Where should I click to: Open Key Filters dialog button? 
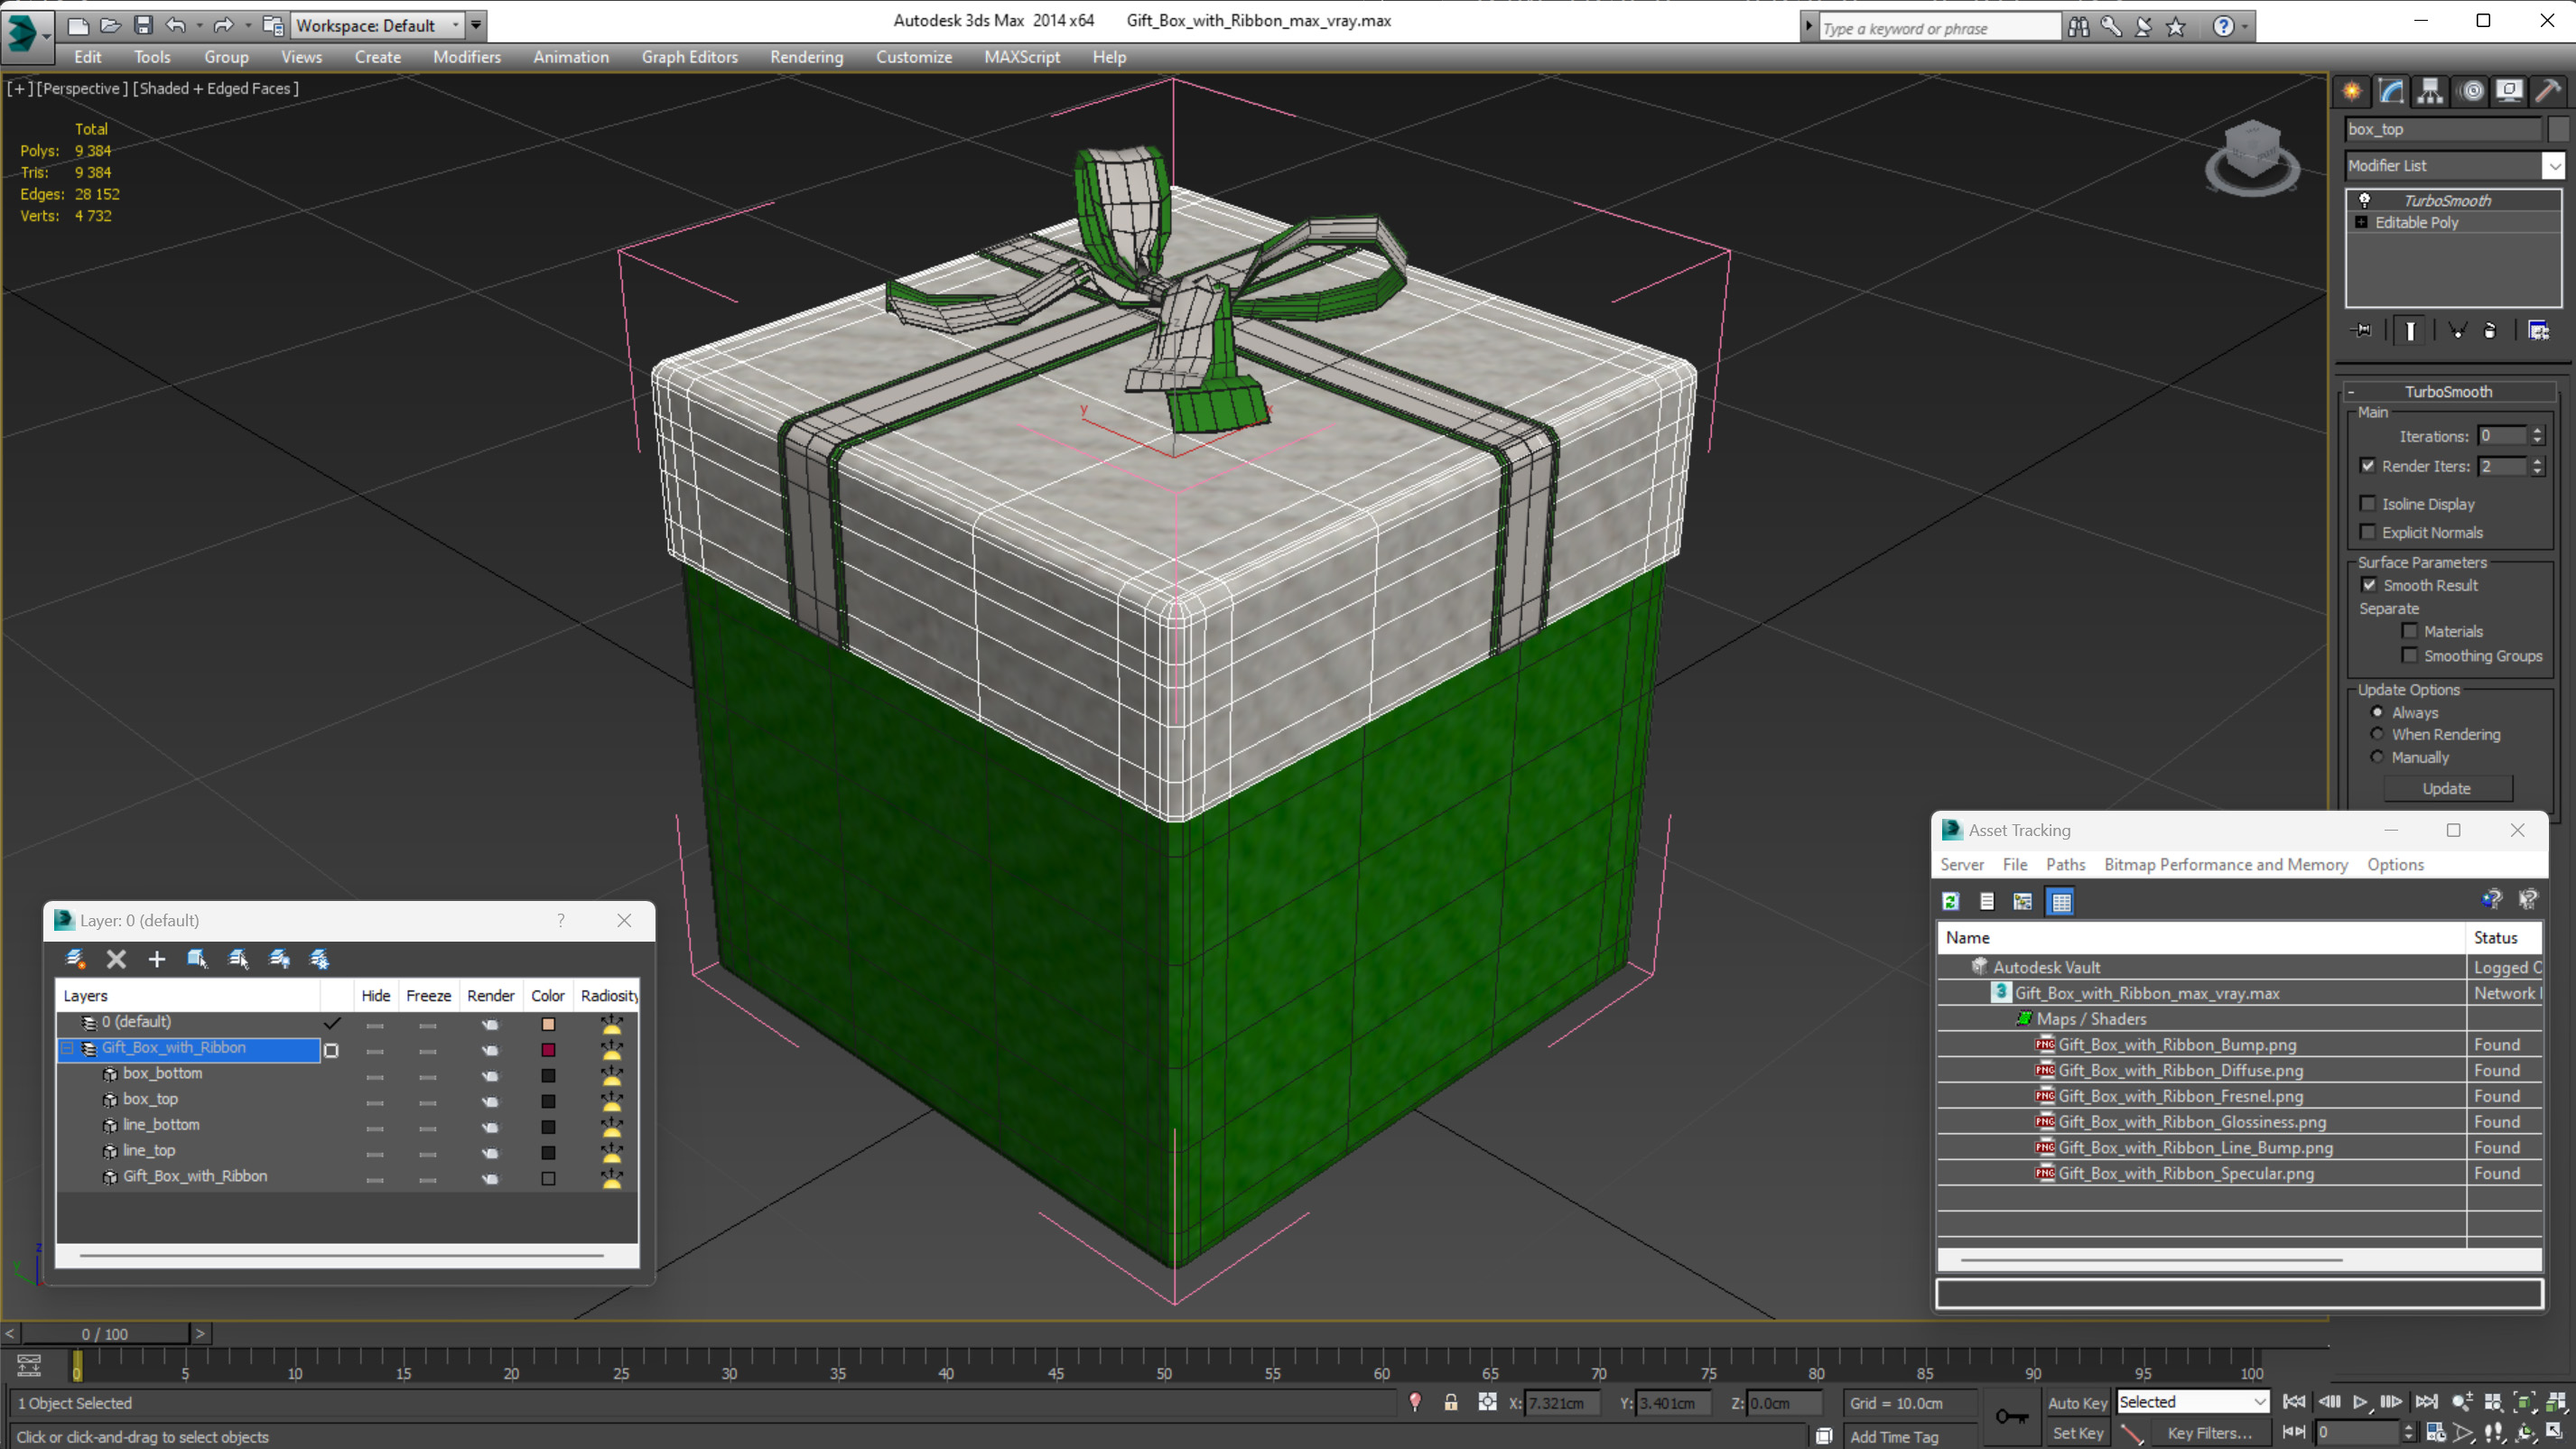click(x=2210, y=1433)
